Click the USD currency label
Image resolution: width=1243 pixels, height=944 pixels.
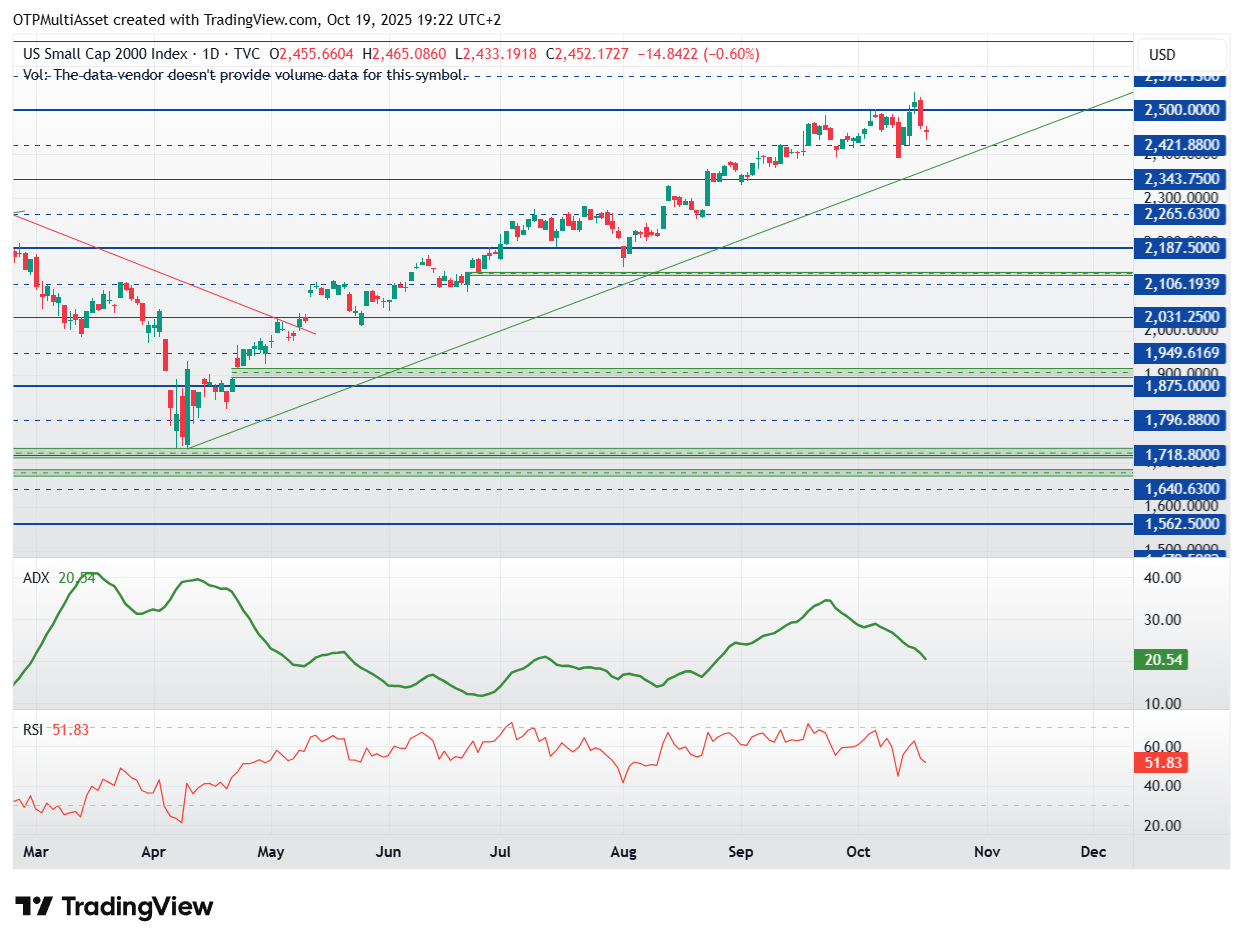tap(1162, 54)
